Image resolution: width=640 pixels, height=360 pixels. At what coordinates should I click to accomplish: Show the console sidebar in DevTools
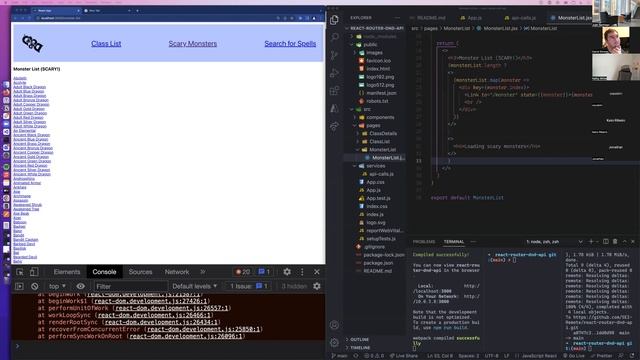(19, 286)
